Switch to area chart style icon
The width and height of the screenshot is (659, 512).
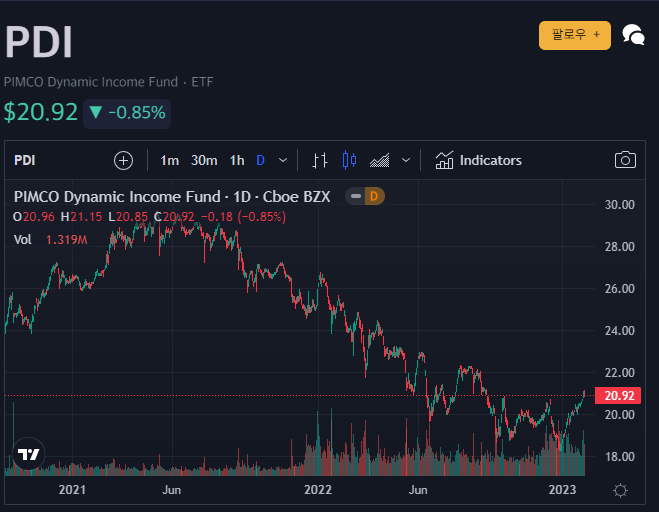[380, 160]
